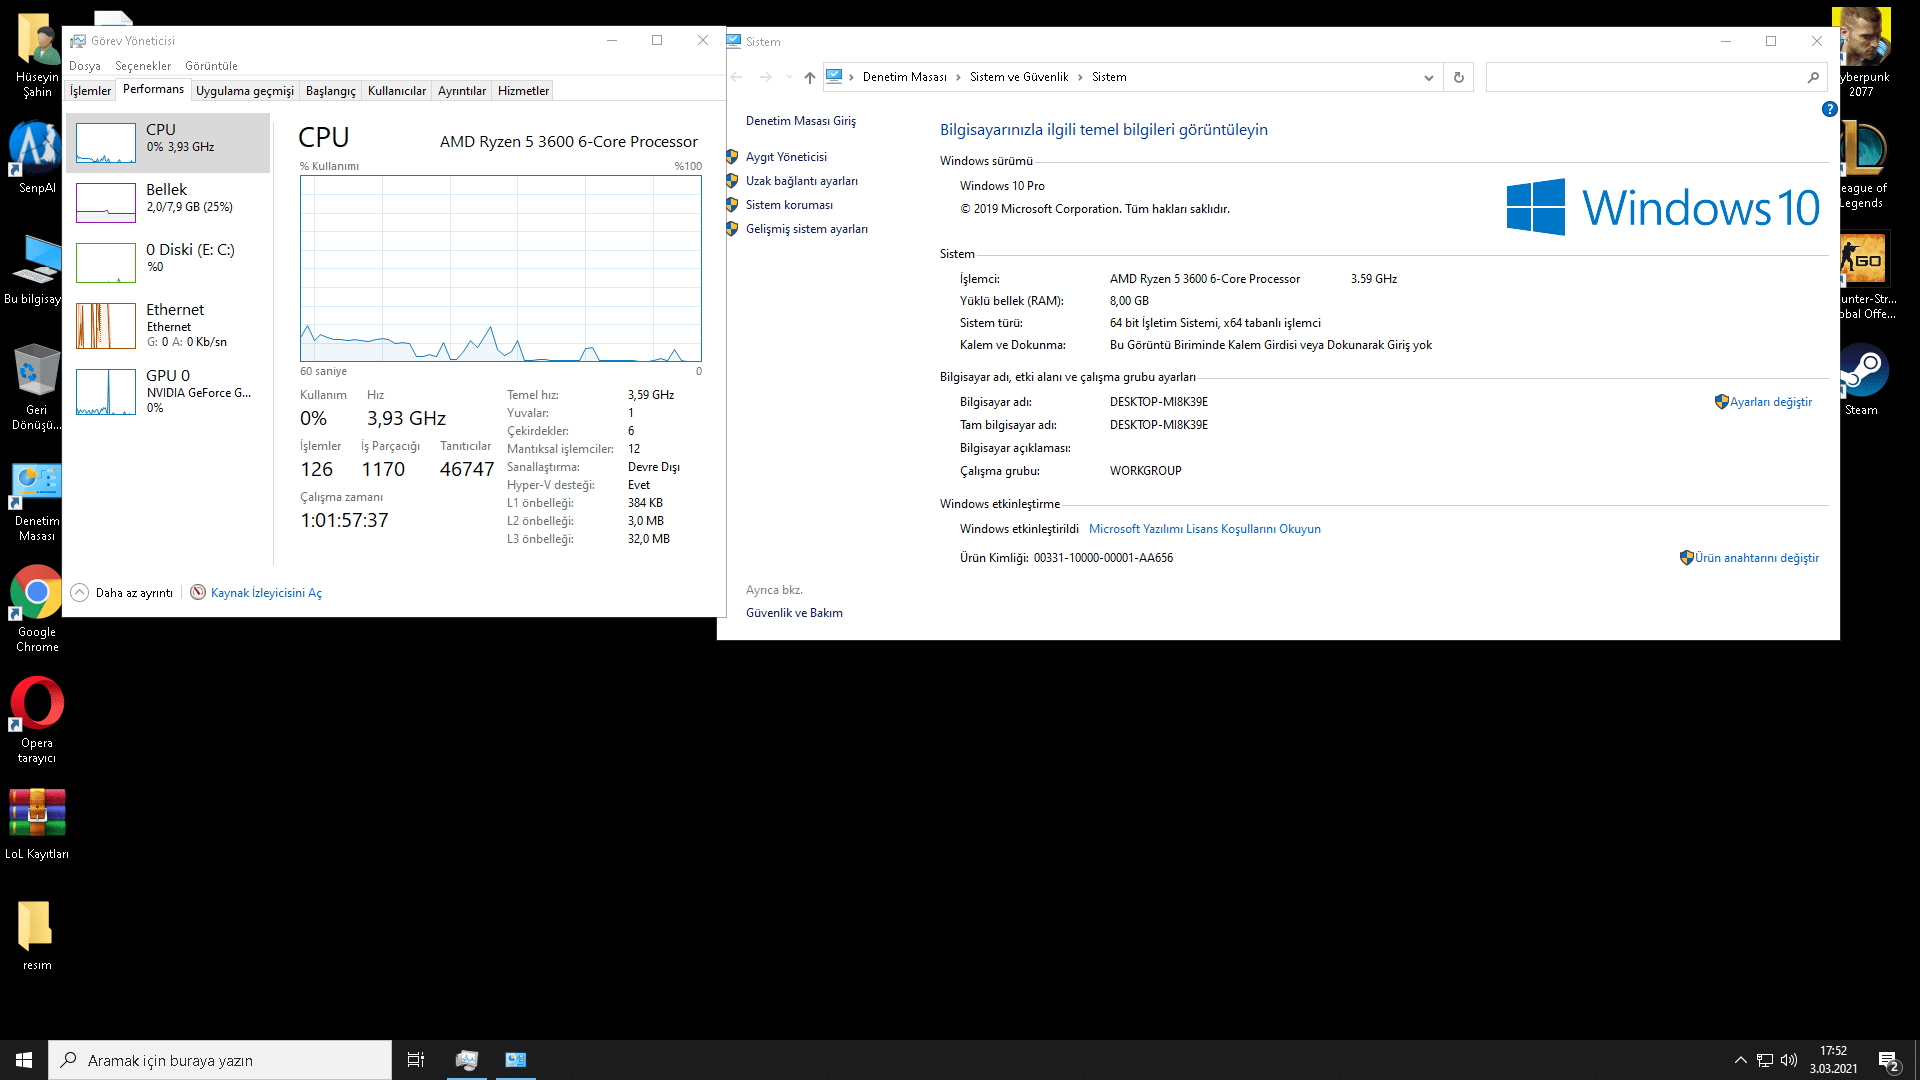
Task: Select the Google Chrome desktop icon
Action: (x=37, y=609)
